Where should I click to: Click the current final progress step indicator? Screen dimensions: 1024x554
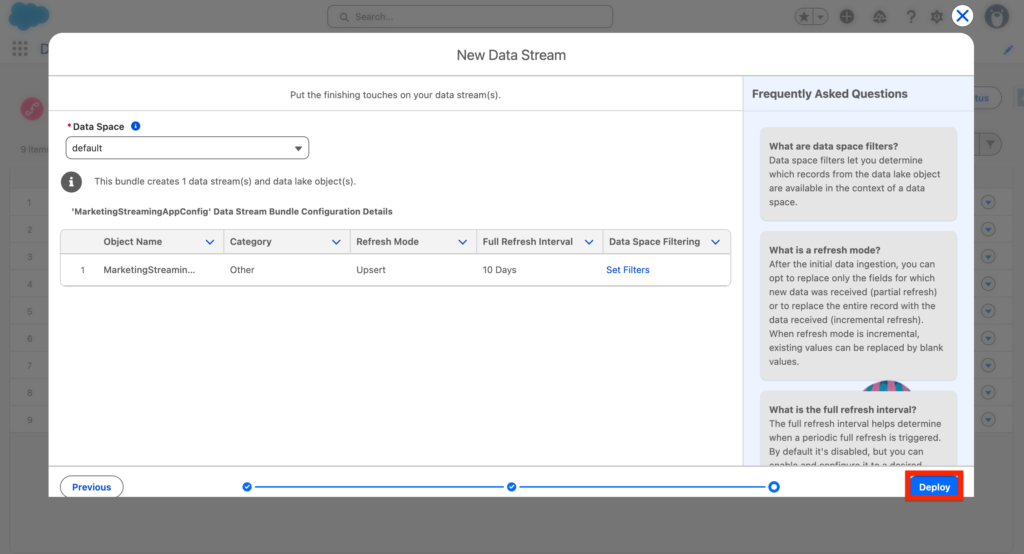[774, 487]
